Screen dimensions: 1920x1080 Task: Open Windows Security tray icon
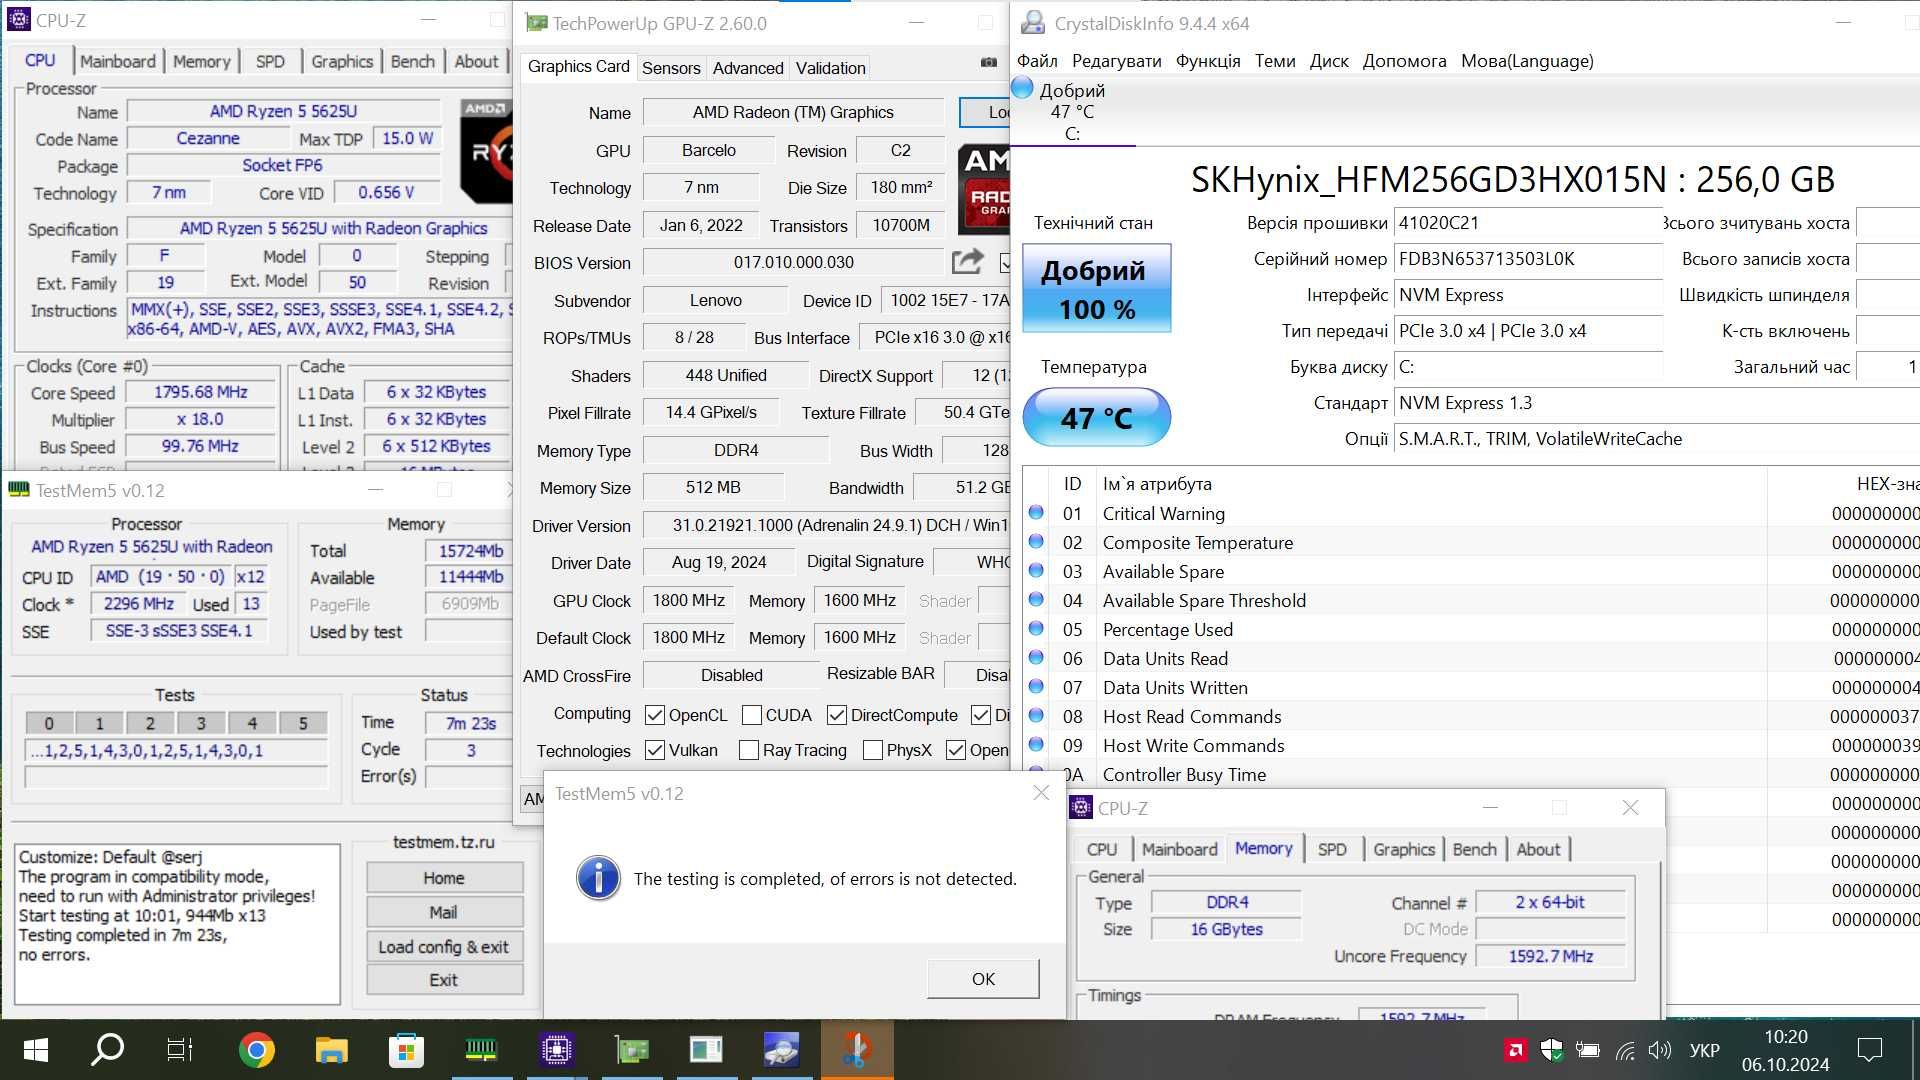pos(1551,1050)
